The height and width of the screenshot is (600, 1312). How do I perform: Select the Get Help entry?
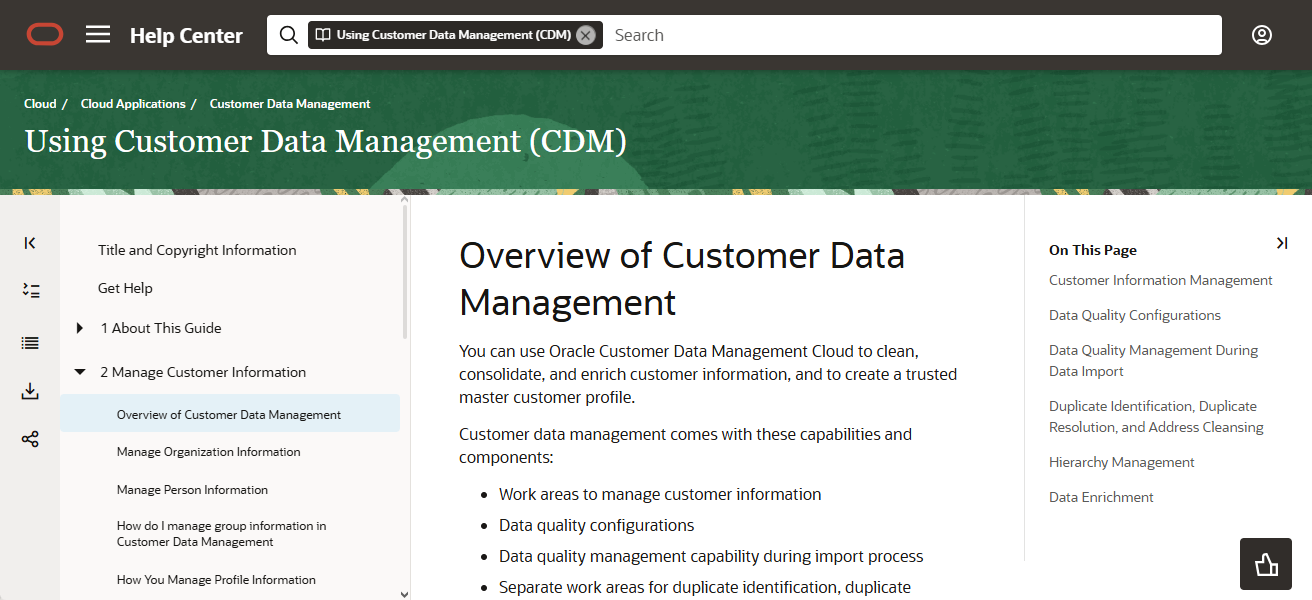124,288
